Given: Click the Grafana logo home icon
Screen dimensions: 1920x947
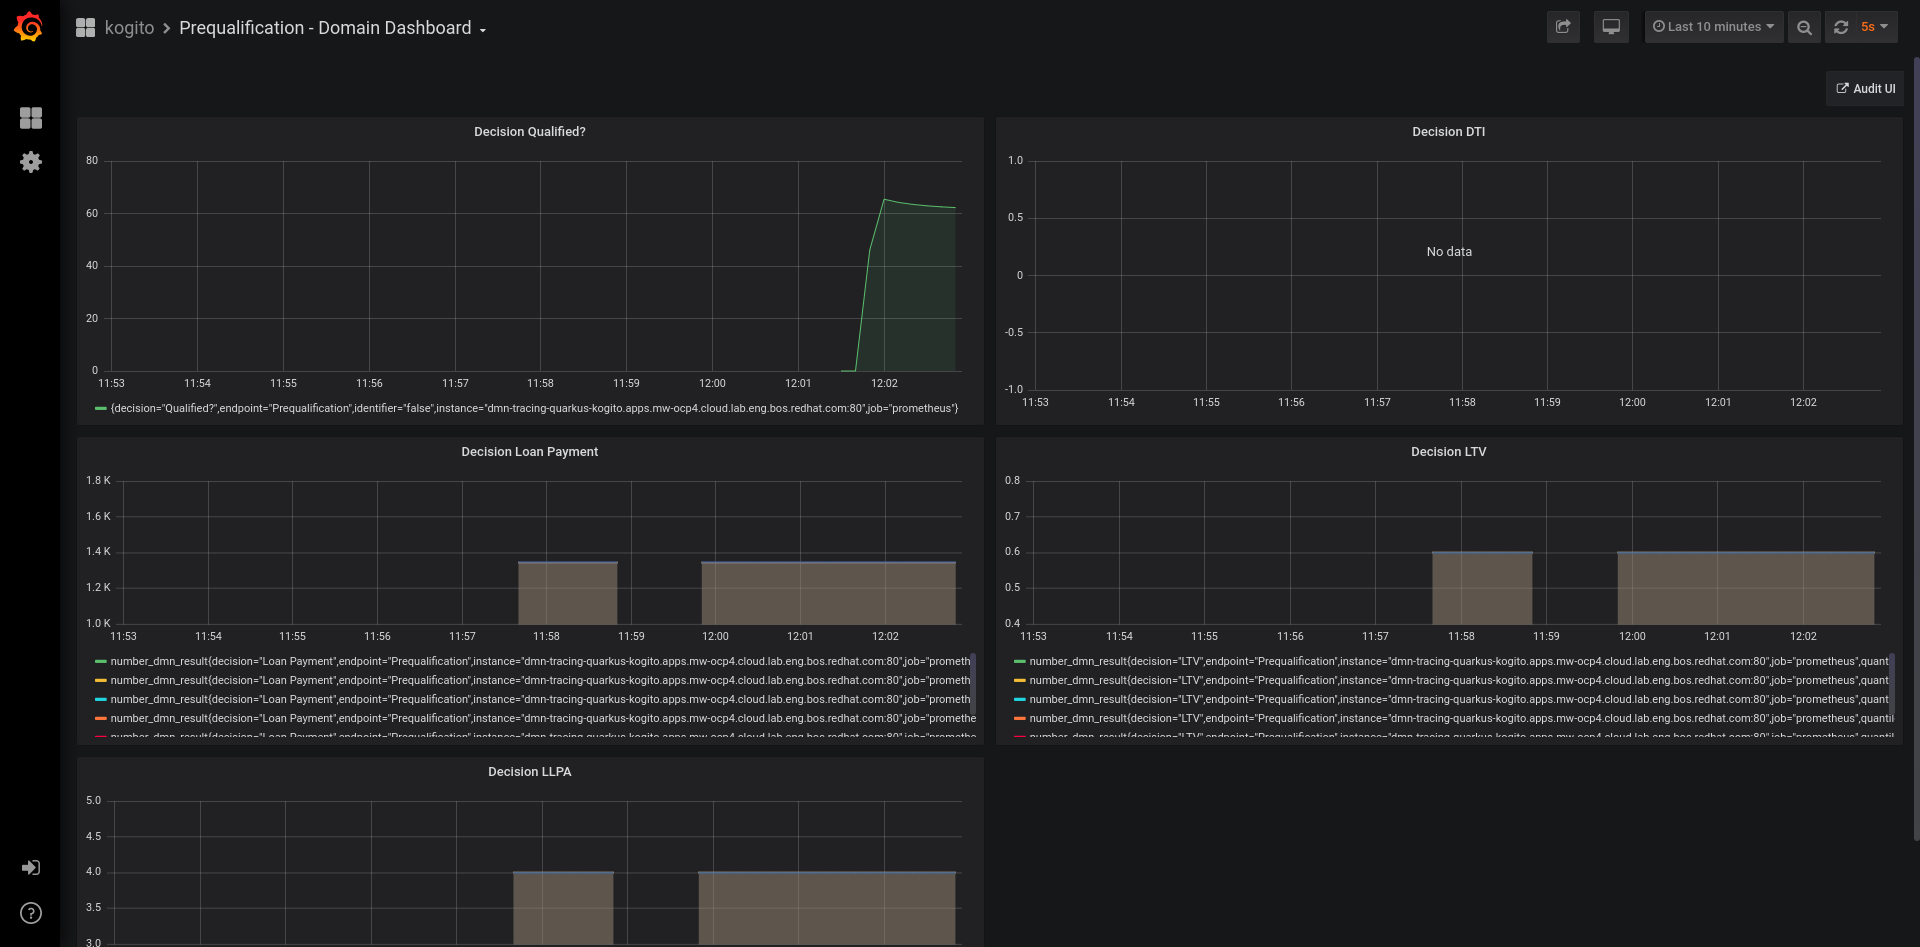Looking at the screenshot, I should 29,27.
